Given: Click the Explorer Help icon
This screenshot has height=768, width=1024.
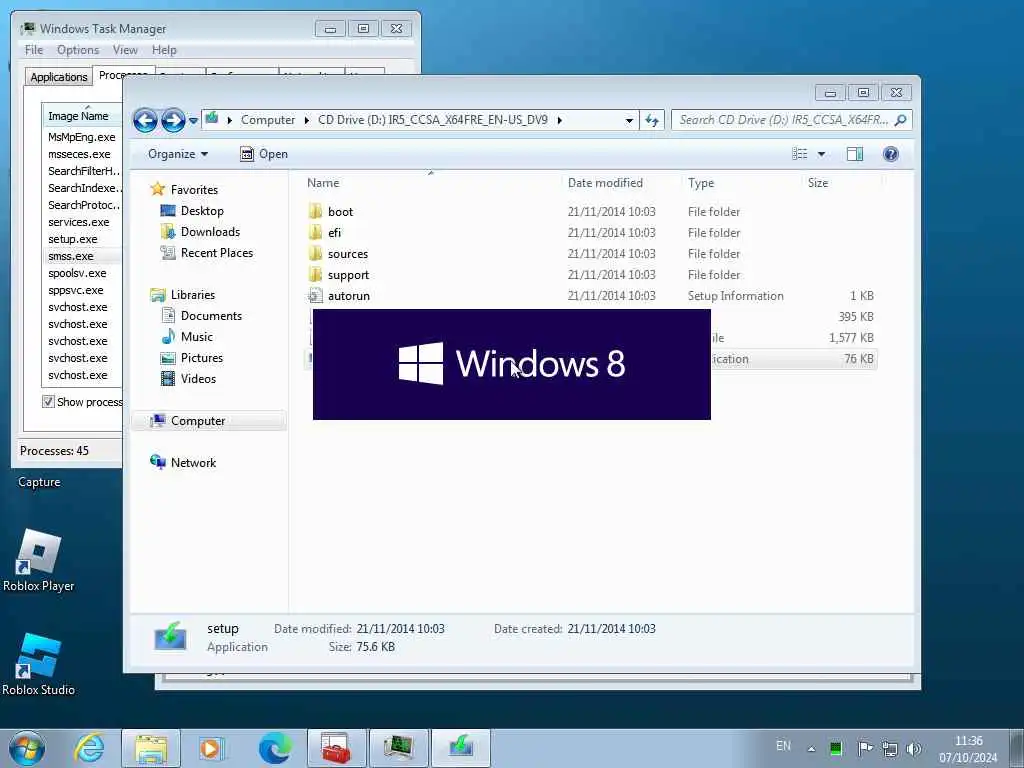Looking at the screenshot, I should point(891,154).
